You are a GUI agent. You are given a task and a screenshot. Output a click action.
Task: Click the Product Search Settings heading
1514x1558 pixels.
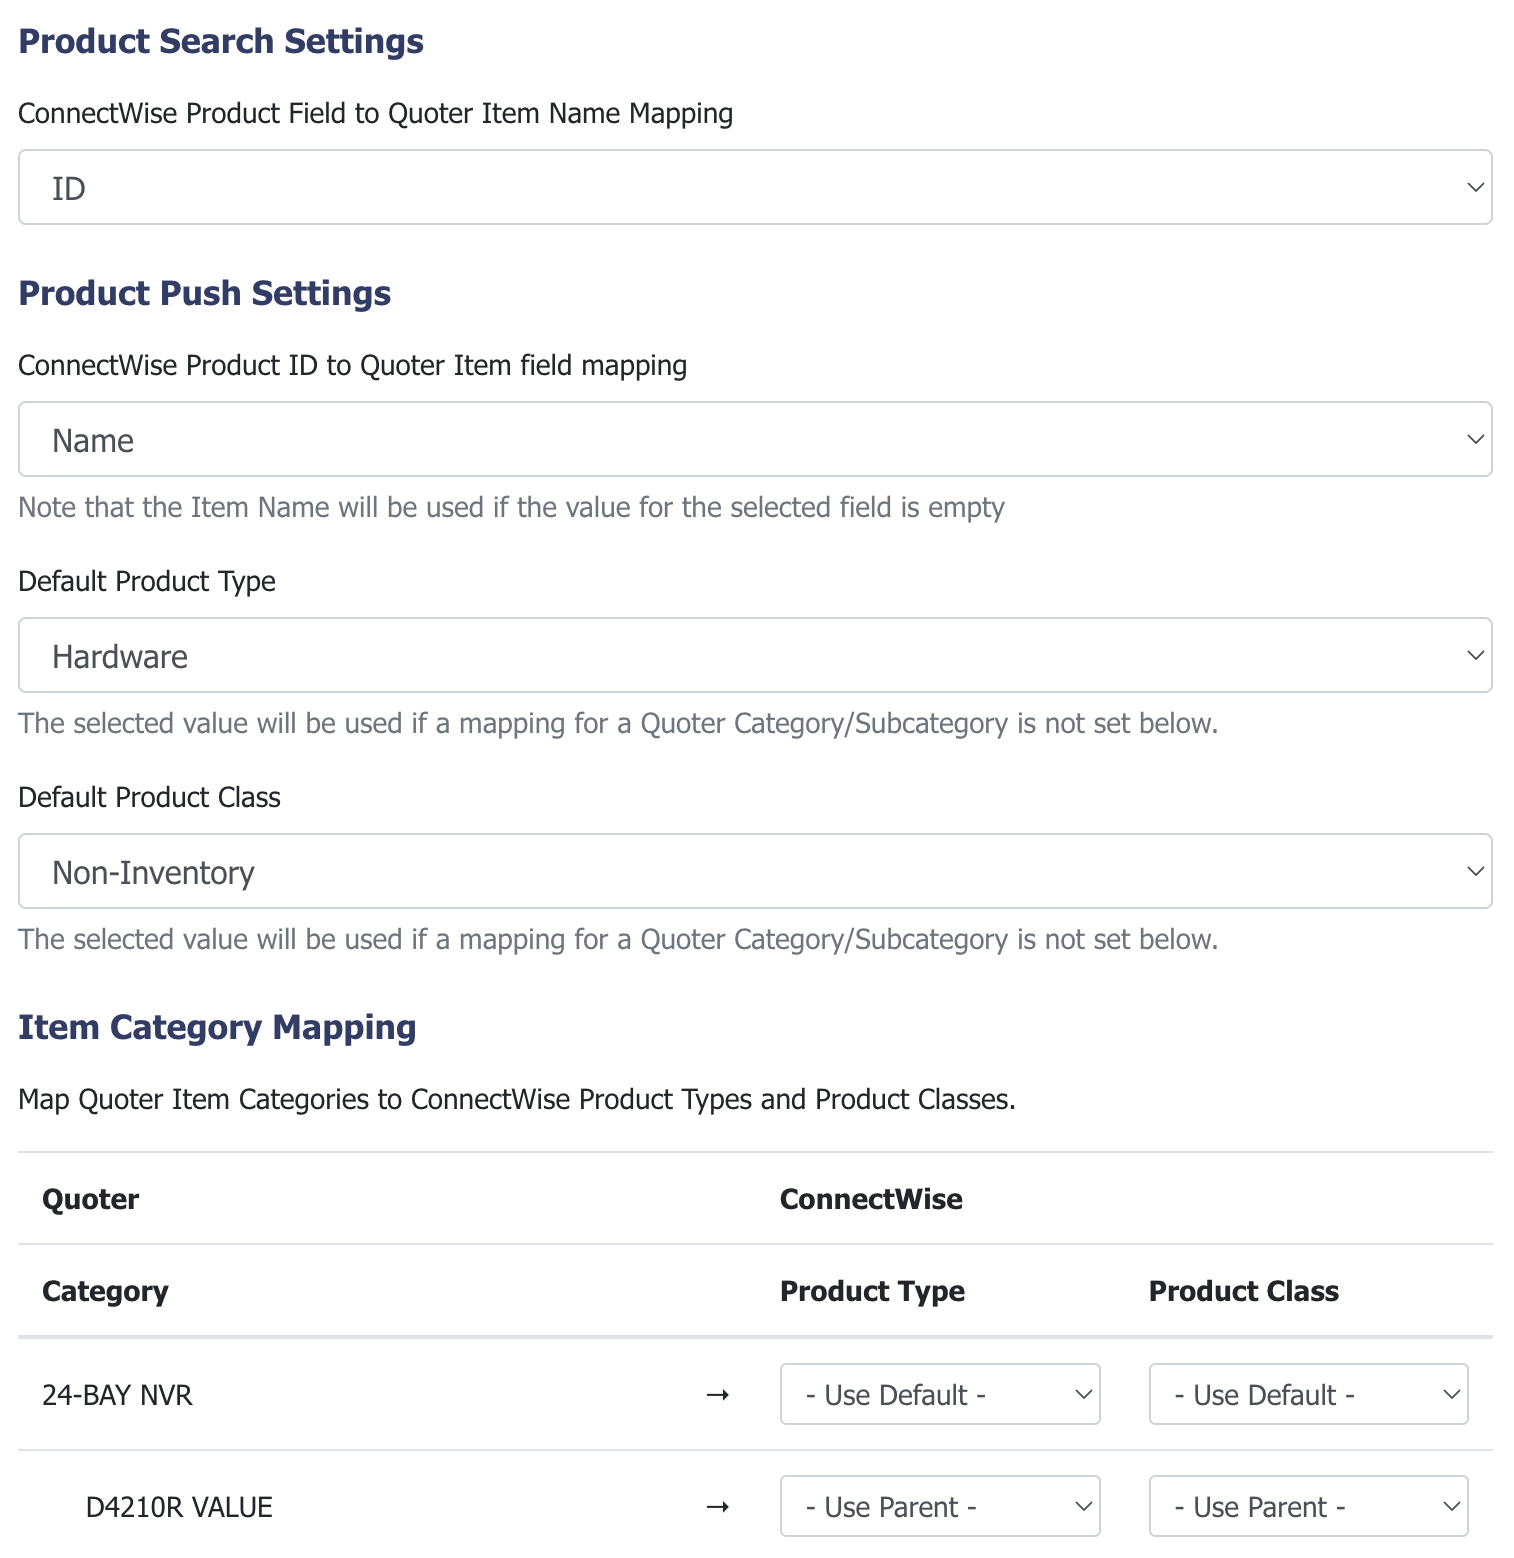coord(221,41)
